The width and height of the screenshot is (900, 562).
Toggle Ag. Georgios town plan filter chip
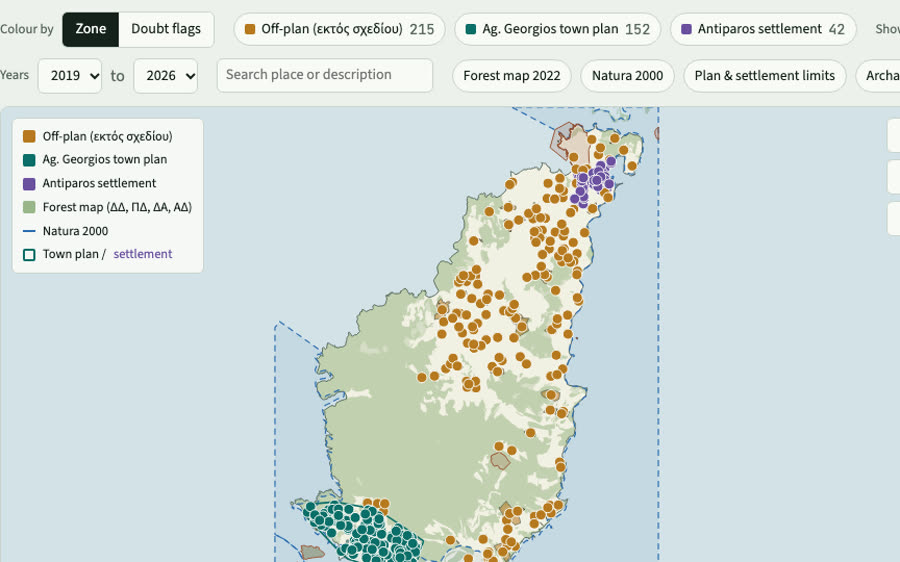pos(557,29)
